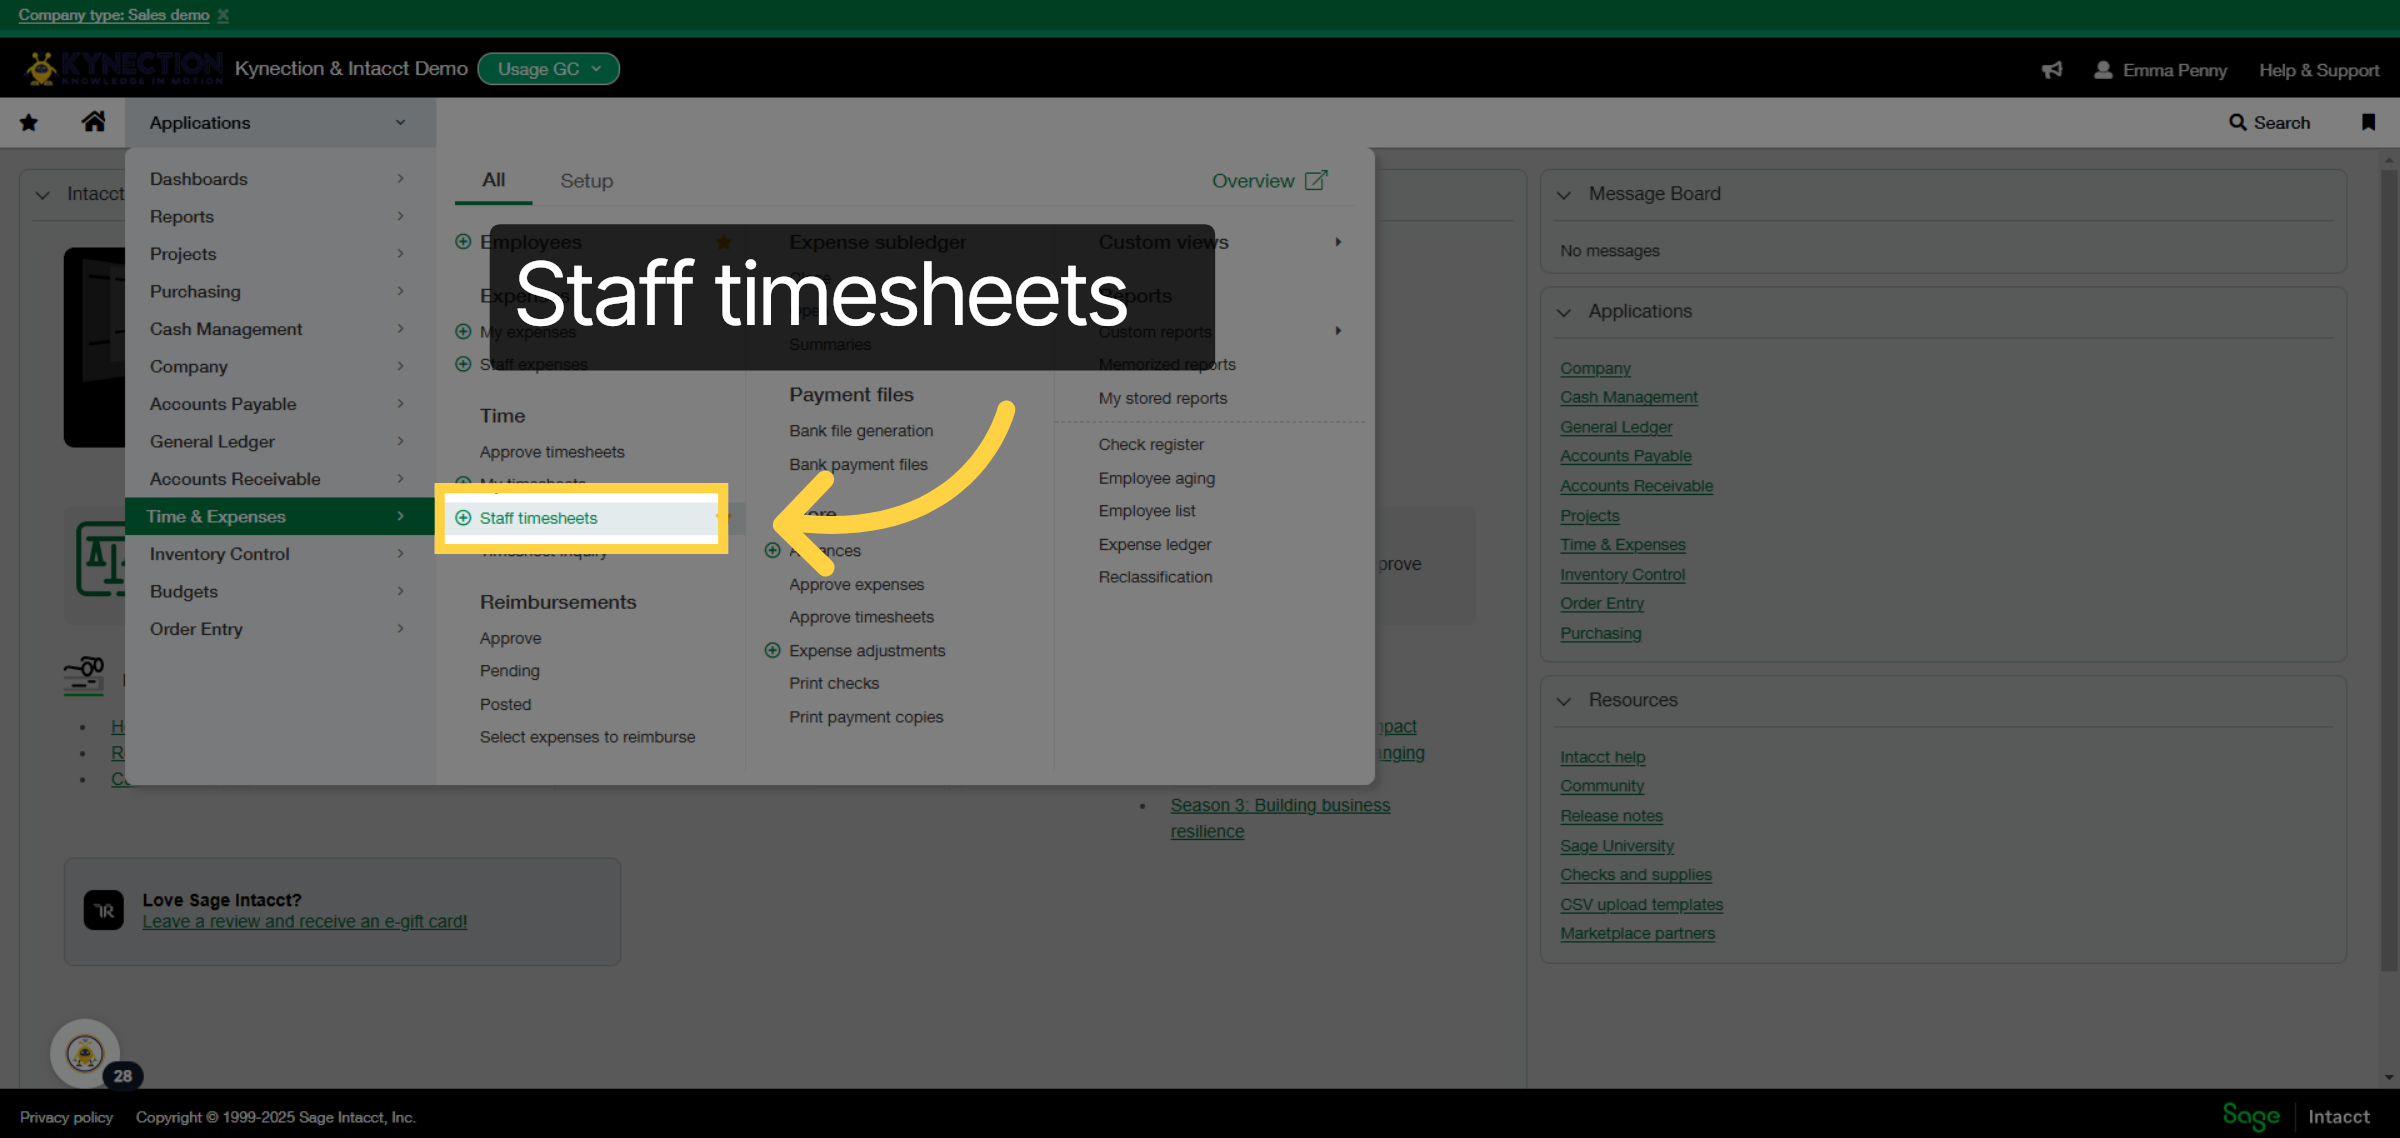Open Bank file generation

coord(861,431)
